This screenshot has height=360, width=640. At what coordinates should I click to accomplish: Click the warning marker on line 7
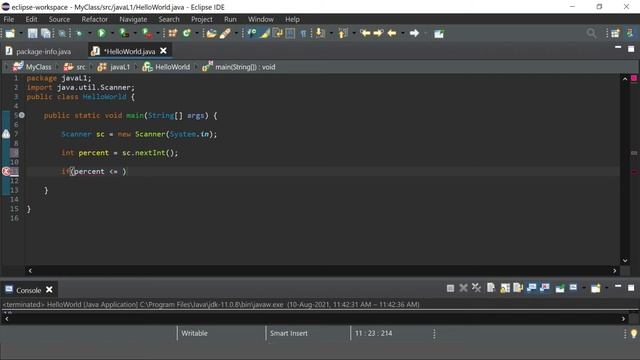(x=6, y=134)
